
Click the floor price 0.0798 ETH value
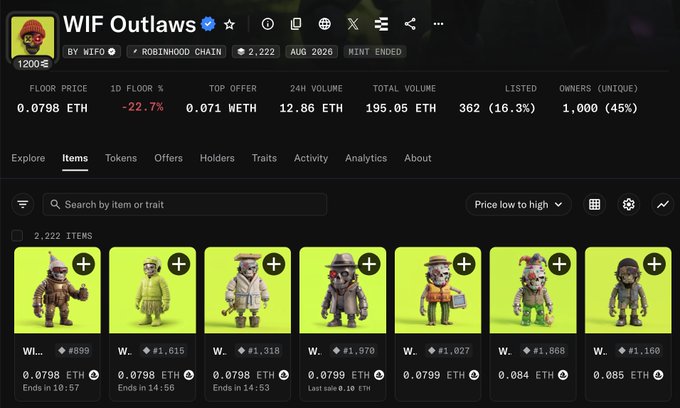(52, 108)
